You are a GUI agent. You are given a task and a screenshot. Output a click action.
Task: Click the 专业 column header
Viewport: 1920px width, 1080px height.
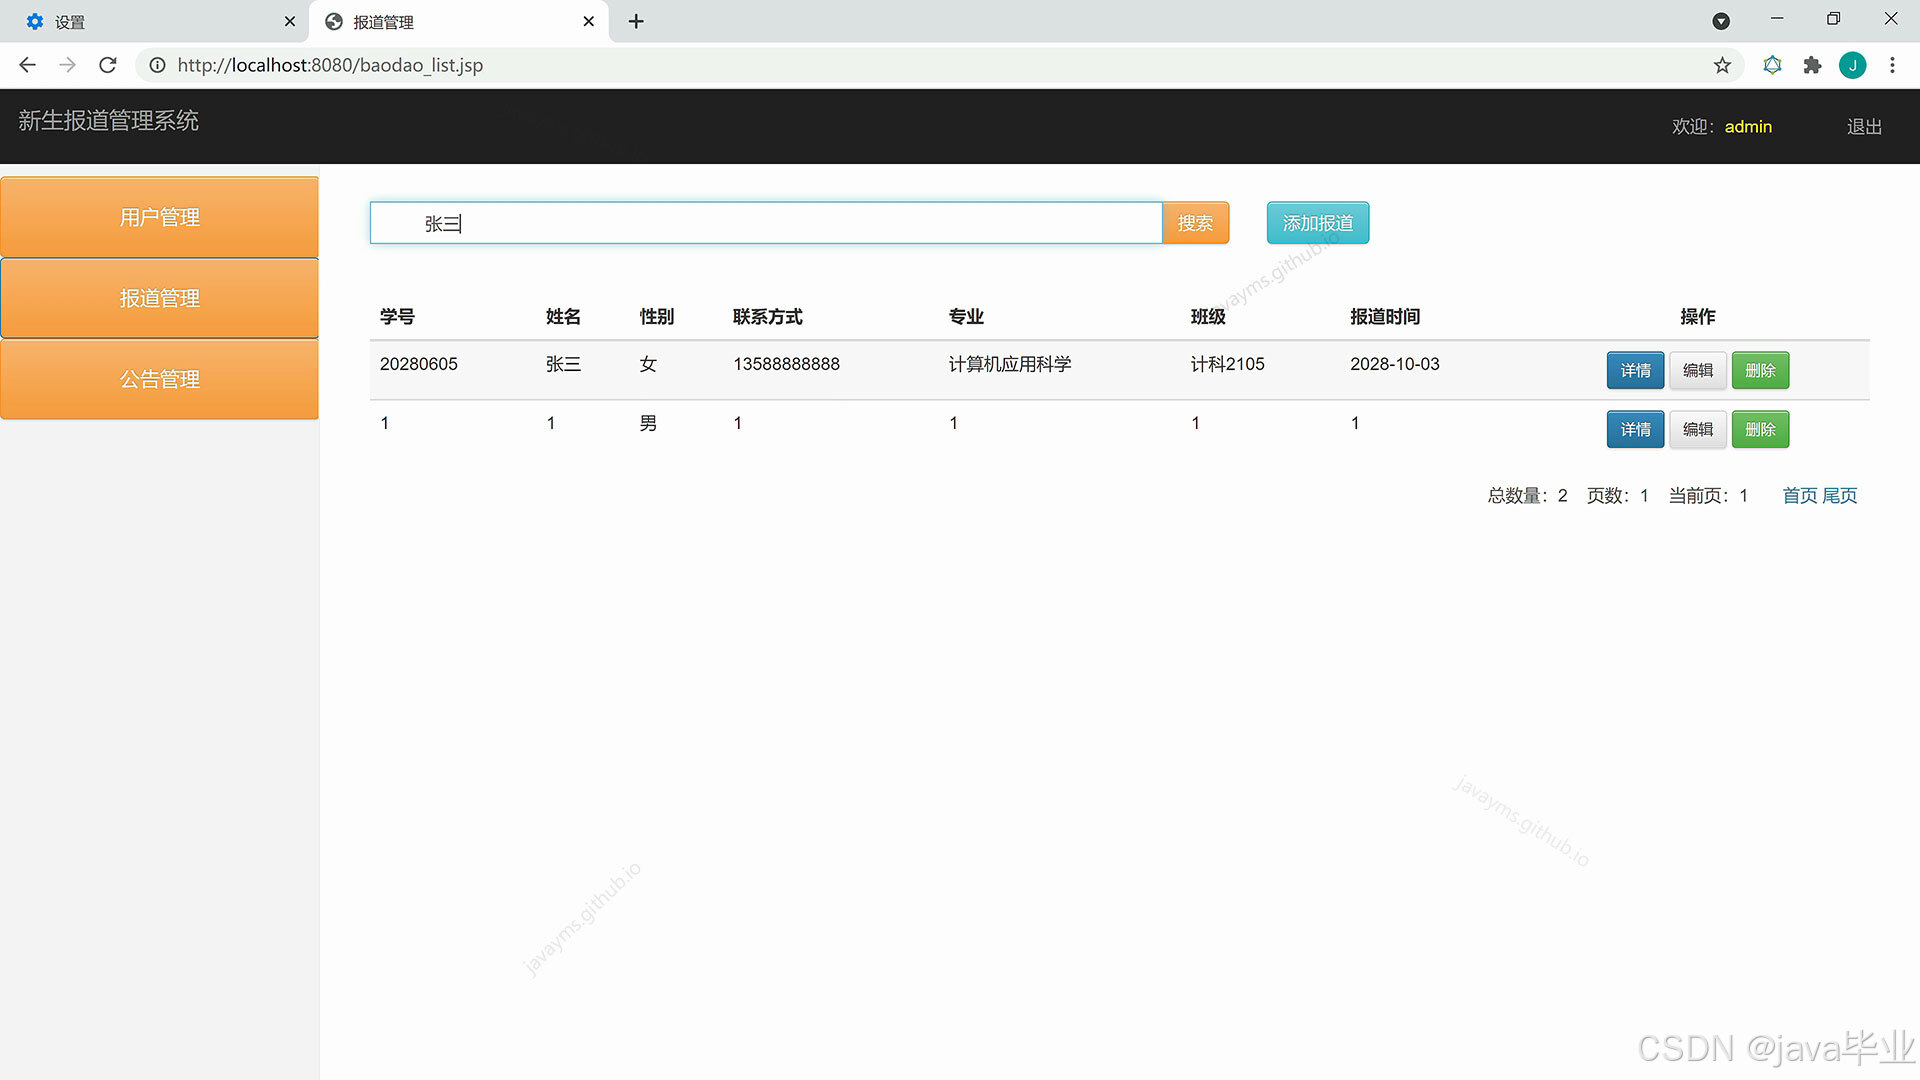[x=966, y=316]
